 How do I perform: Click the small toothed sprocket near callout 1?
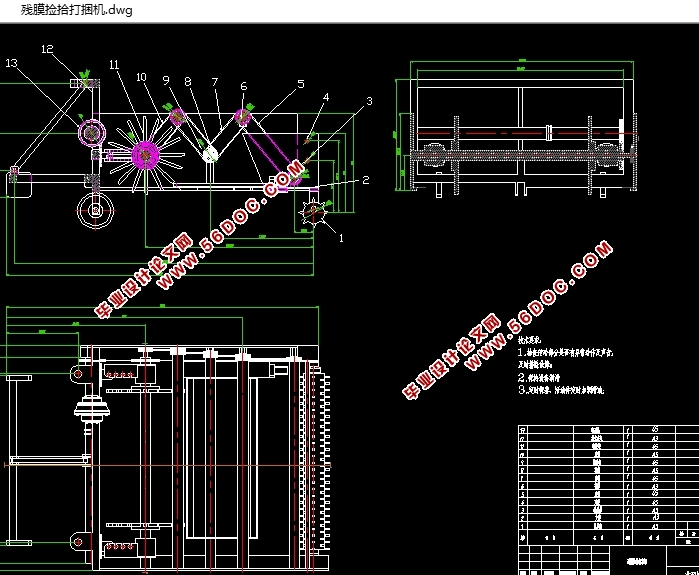(313, 211)
